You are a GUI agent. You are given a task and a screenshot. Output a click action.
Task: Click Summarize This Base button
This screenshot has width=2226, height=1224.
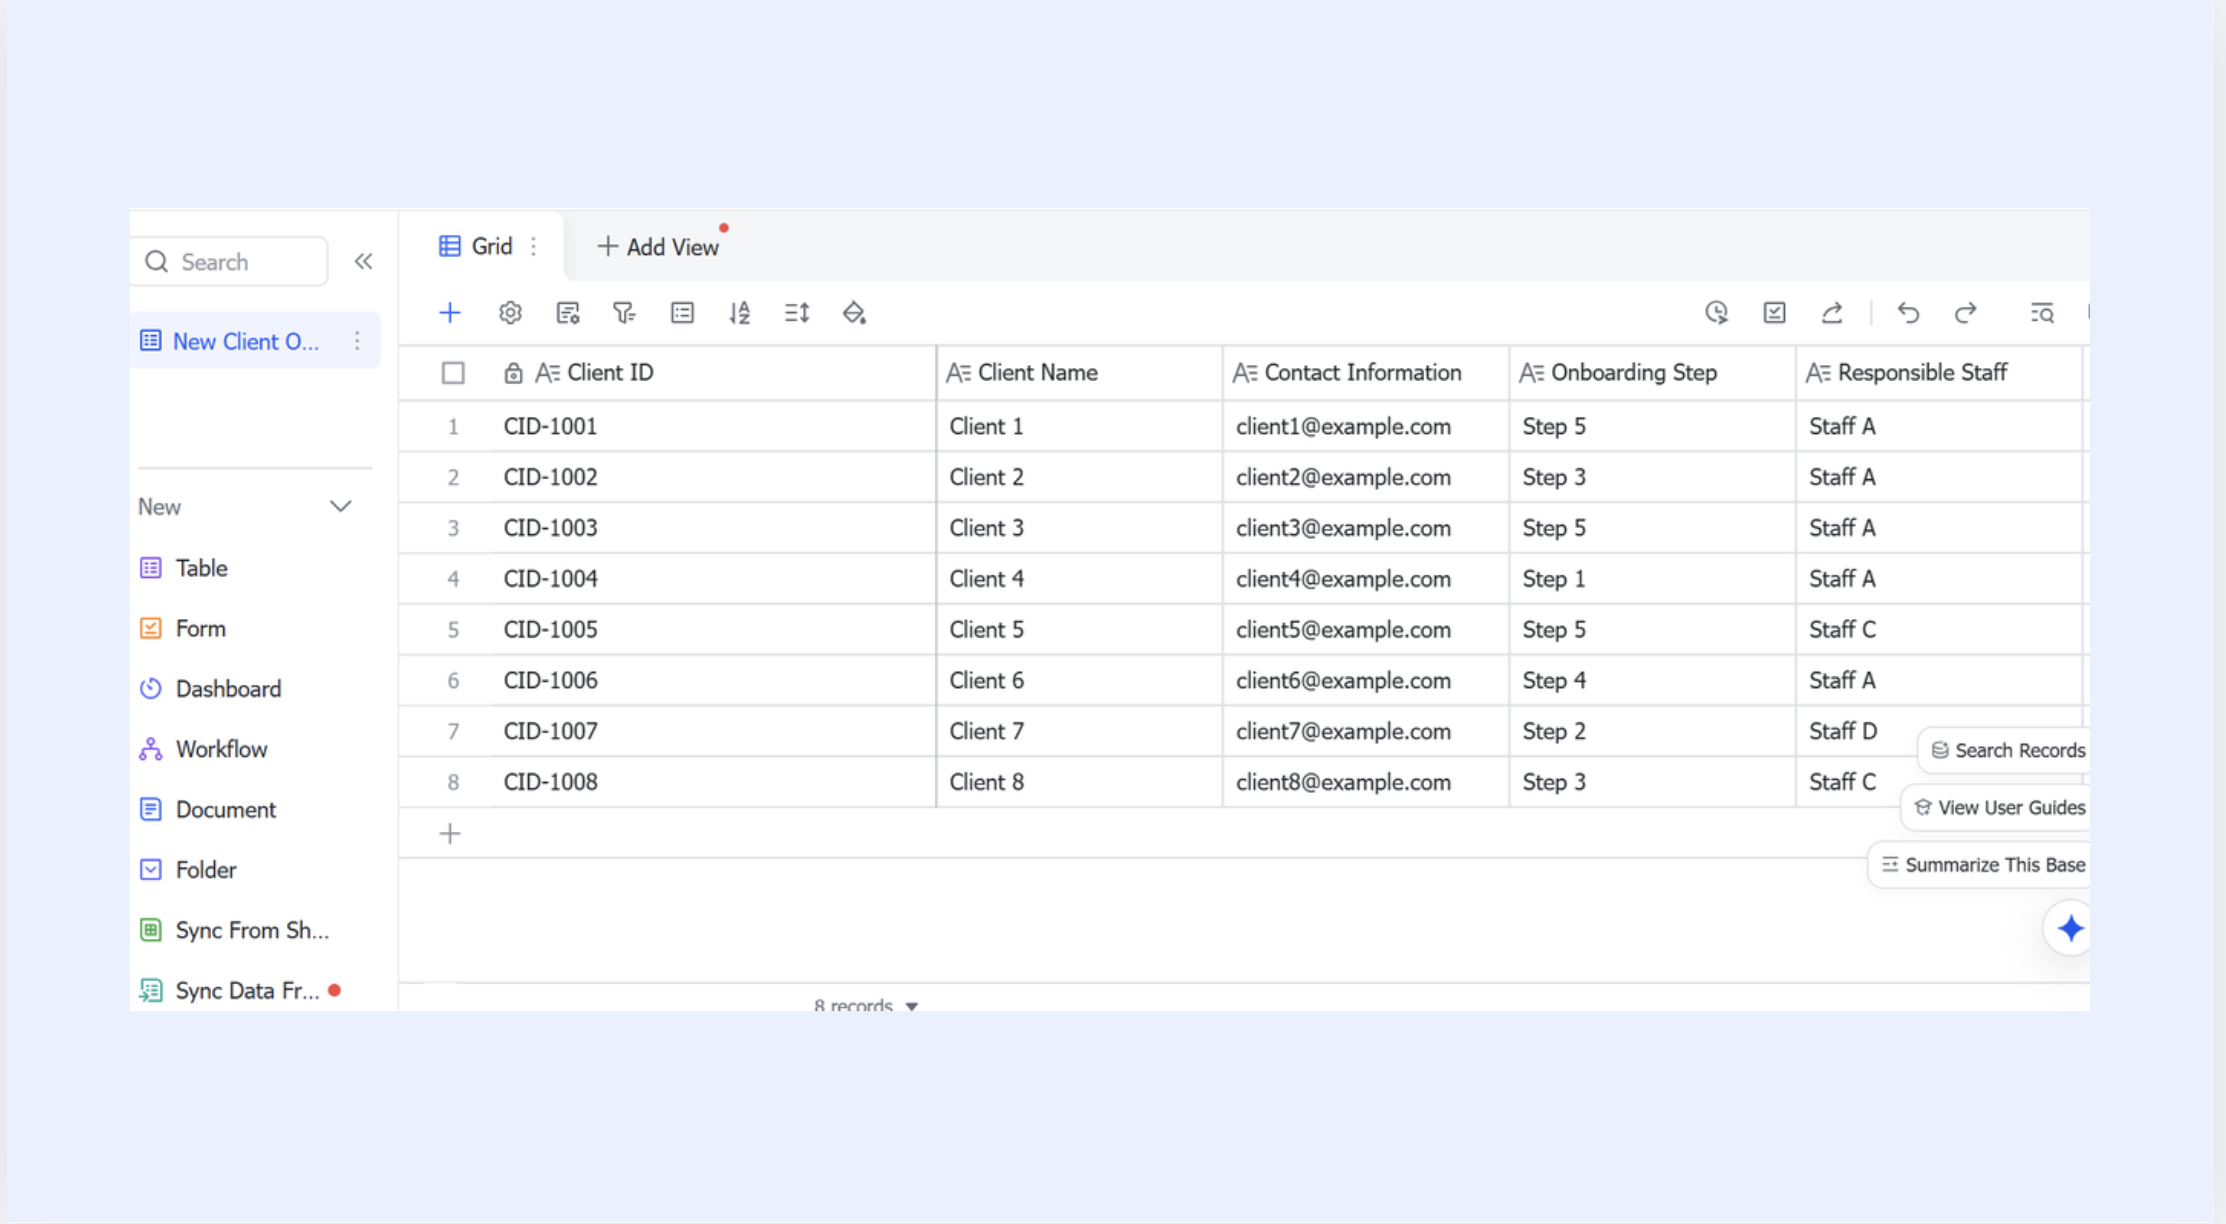pos(1981,864)
